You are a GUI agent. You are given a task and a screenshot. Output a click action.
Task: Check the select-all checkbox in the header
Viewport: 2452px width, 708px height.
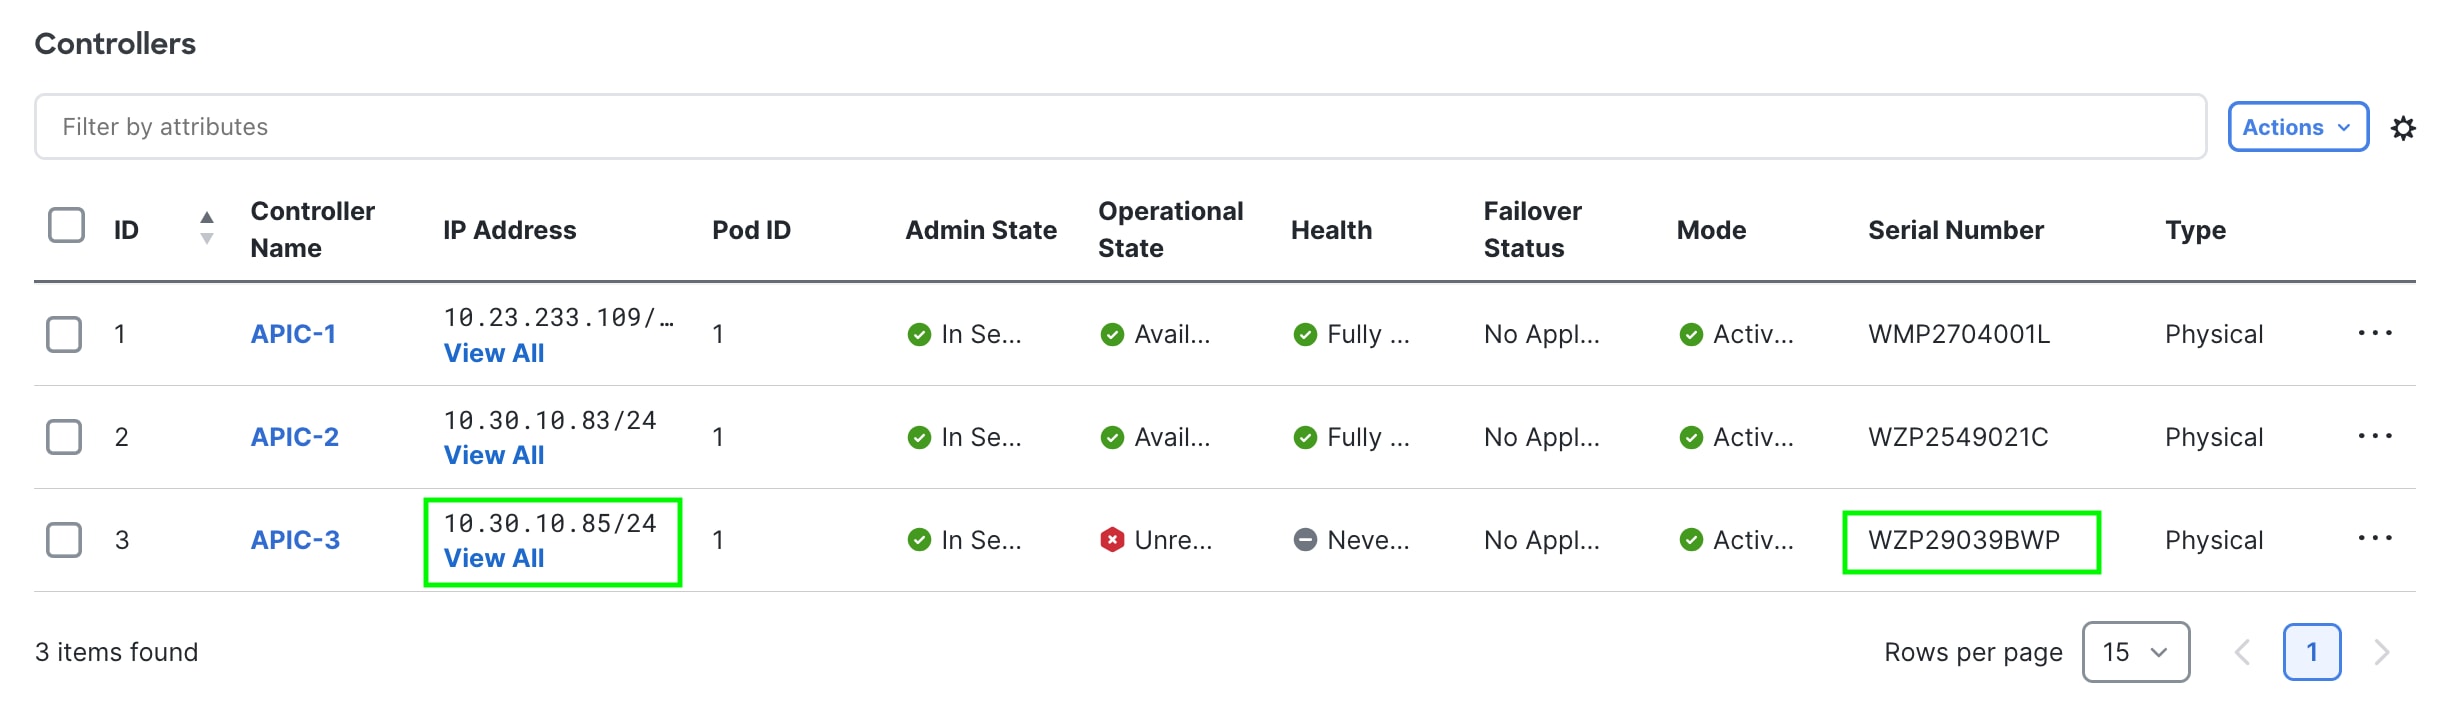[66, 226]
